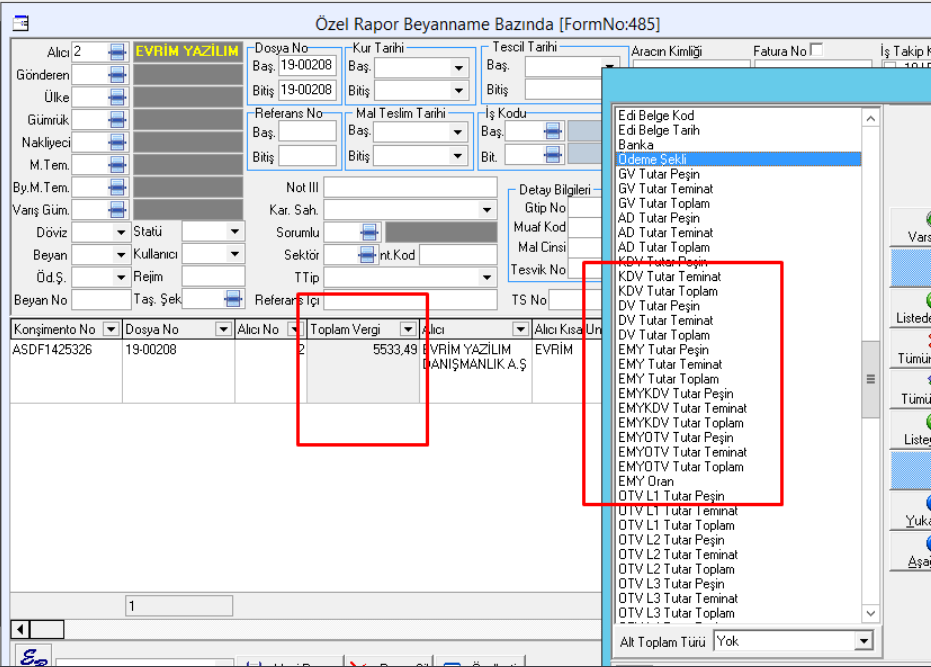Viewport: 931px width, 667px height.
Task: Click the Evrim logo icon at bottom left
Action: point(33,656)
